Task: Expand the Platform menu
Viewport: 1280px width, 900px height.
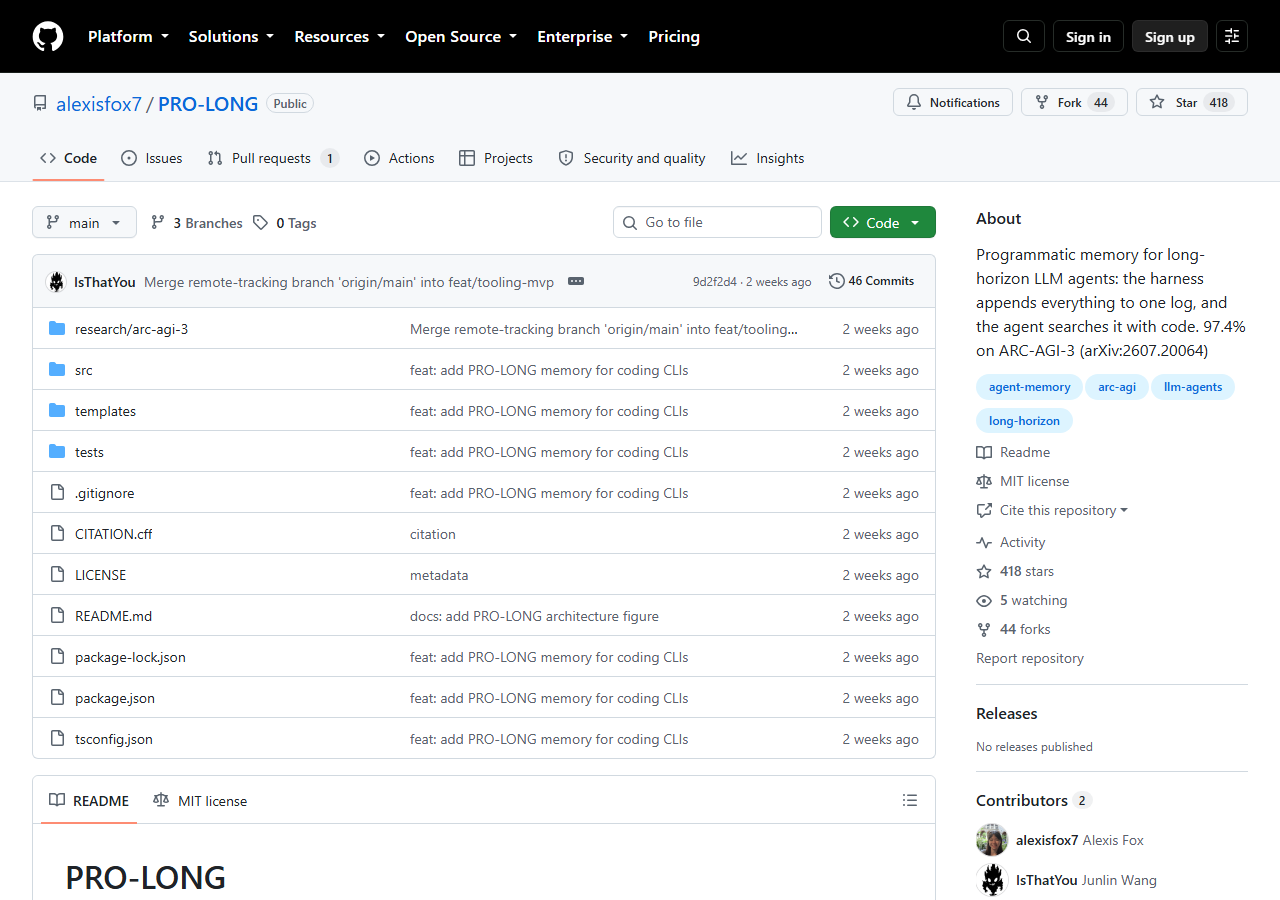Action: pyautogui.click(x=128, y=37)
